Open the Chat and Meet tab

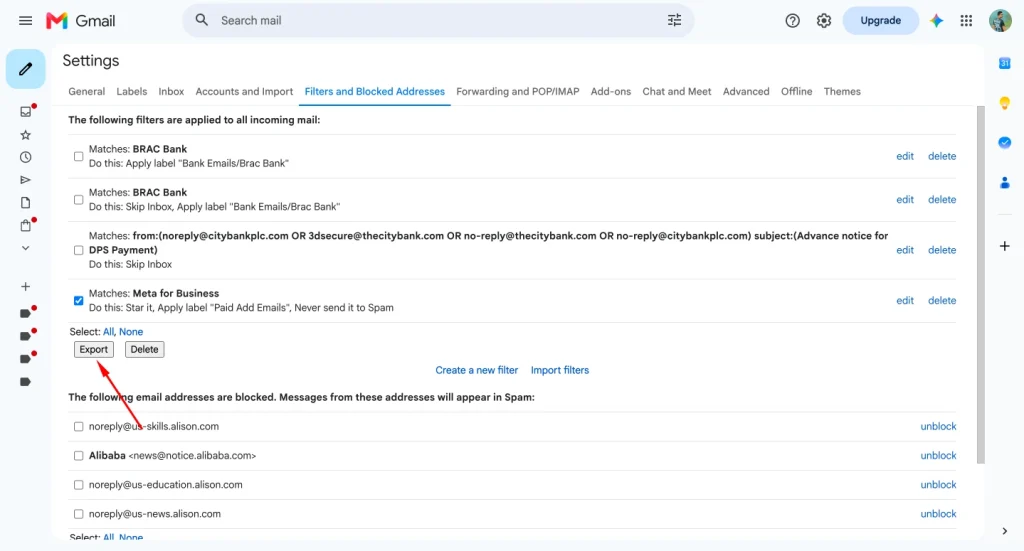tap(677, 91)
